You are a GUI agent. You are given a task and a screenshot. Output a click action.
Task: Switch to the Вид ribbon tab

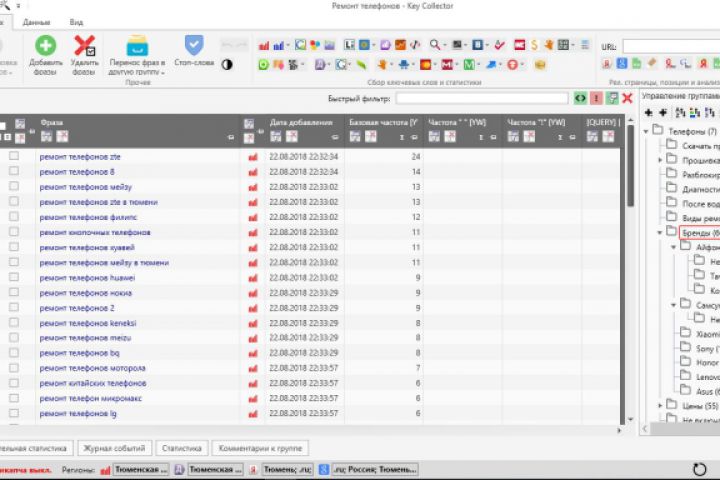pos(76,22)
